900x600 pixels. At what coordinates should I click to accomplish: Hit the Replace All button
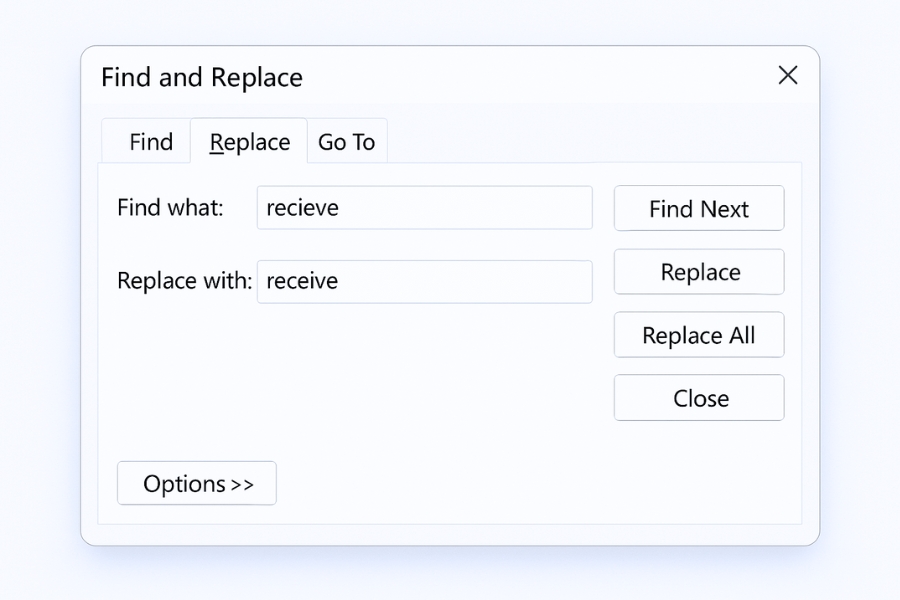(x=698, y=335)
